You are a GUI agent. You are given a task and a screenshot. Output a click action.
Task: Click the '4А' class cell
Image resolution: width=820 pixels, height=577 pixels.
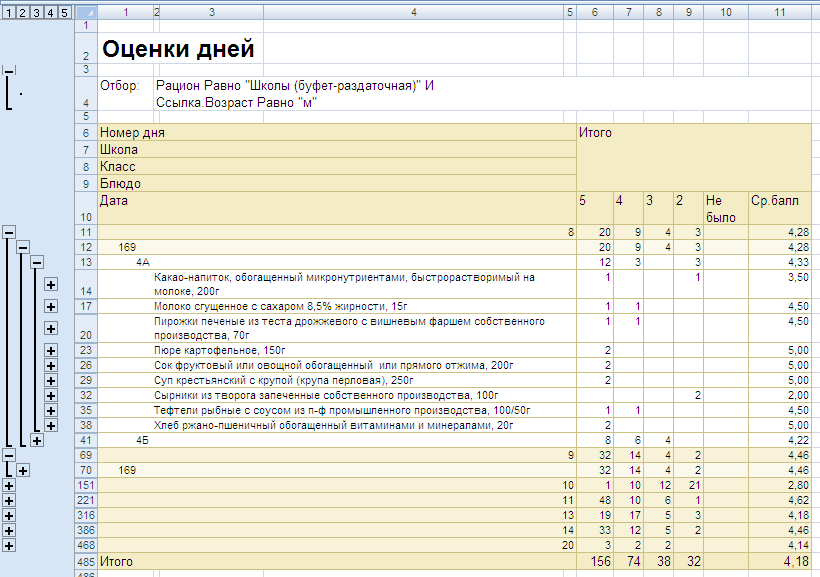coord(143,263)
